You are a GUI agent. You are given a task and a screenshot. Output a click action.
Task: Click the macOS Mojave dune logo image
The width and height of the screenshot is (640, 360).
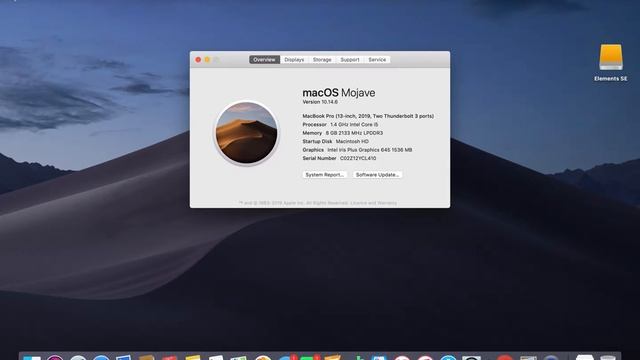click(247, 133)
